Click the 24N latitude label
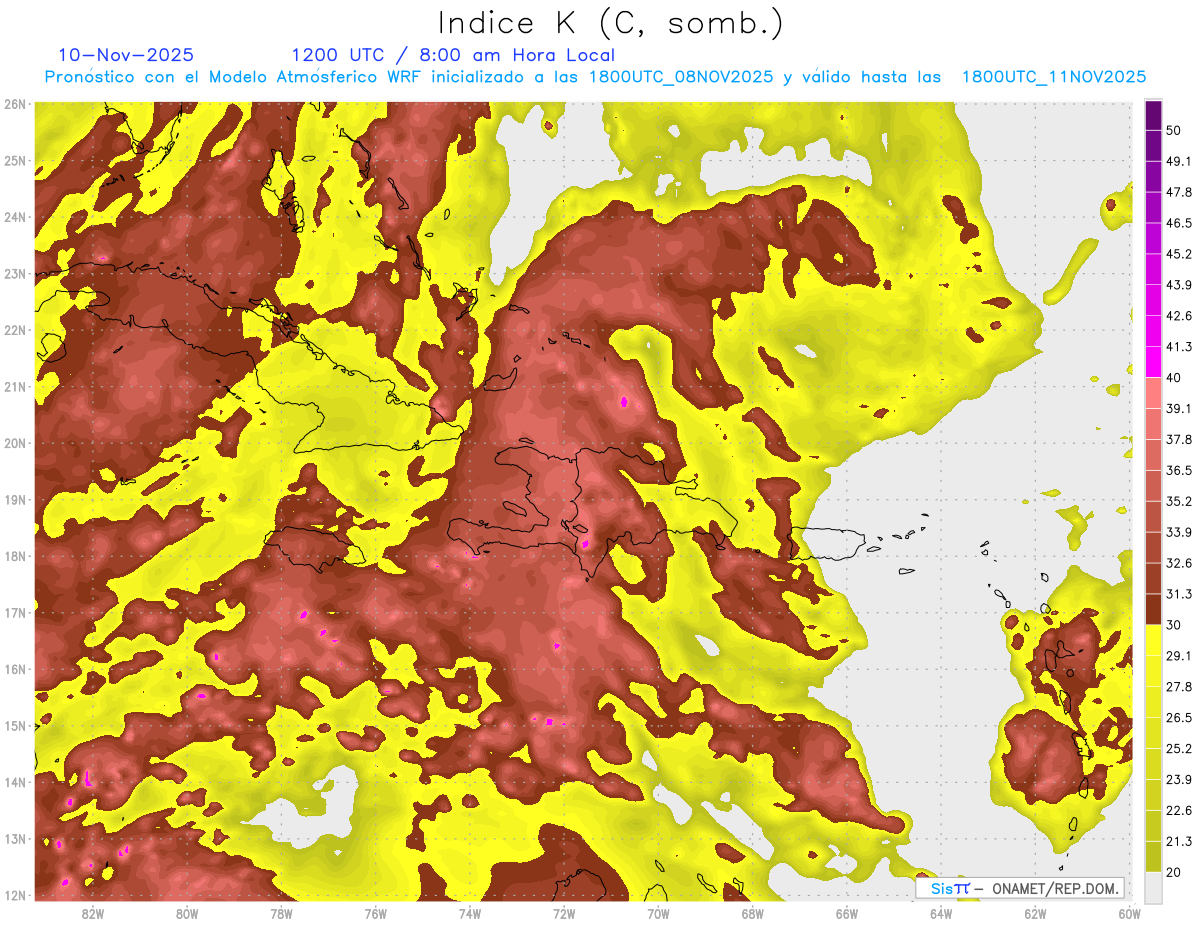The image size is (1200, 927). pos(14,217)
